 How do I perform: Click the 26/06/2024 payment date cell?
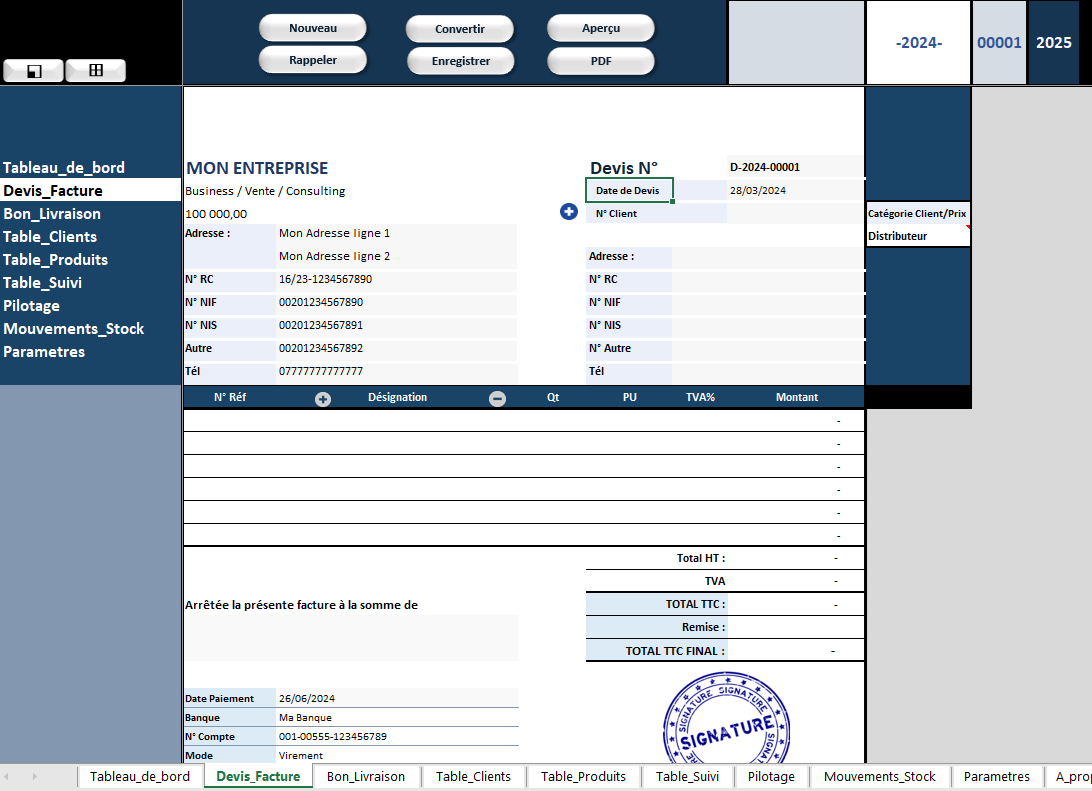[397, 698]
